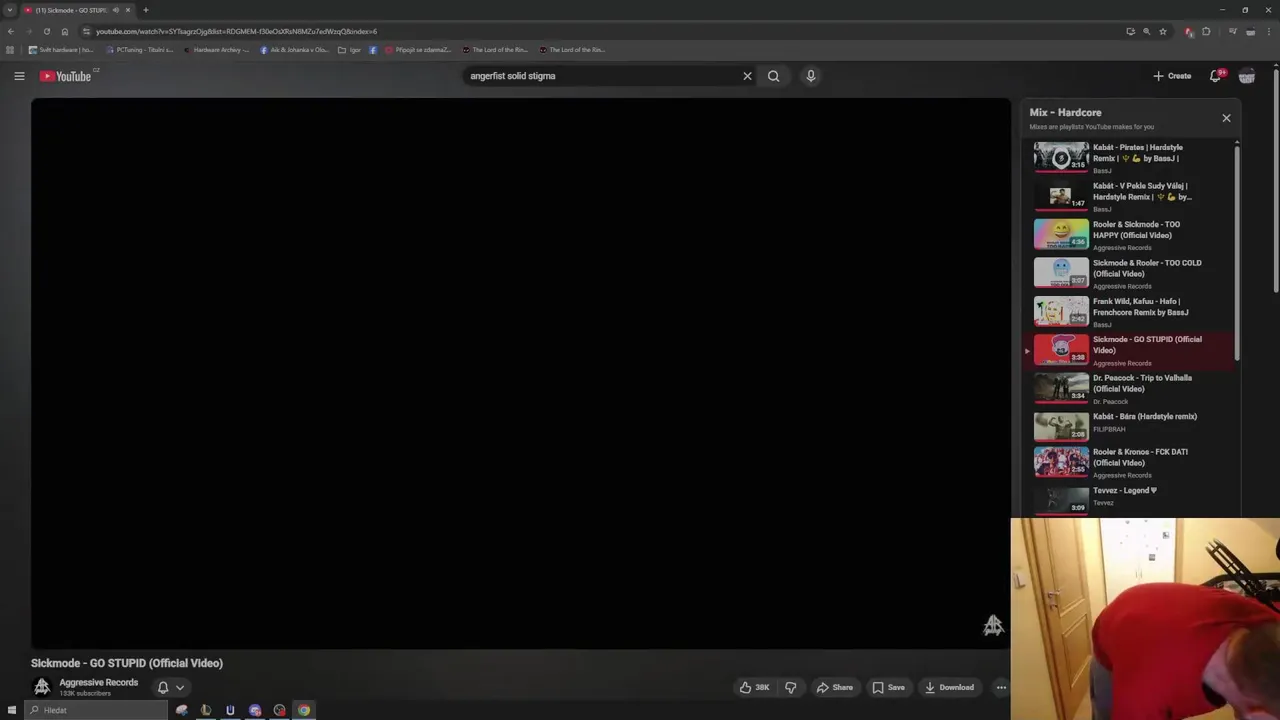Click the black video player area
Viewport: 1280px width, 720px height.
(520, 373)
